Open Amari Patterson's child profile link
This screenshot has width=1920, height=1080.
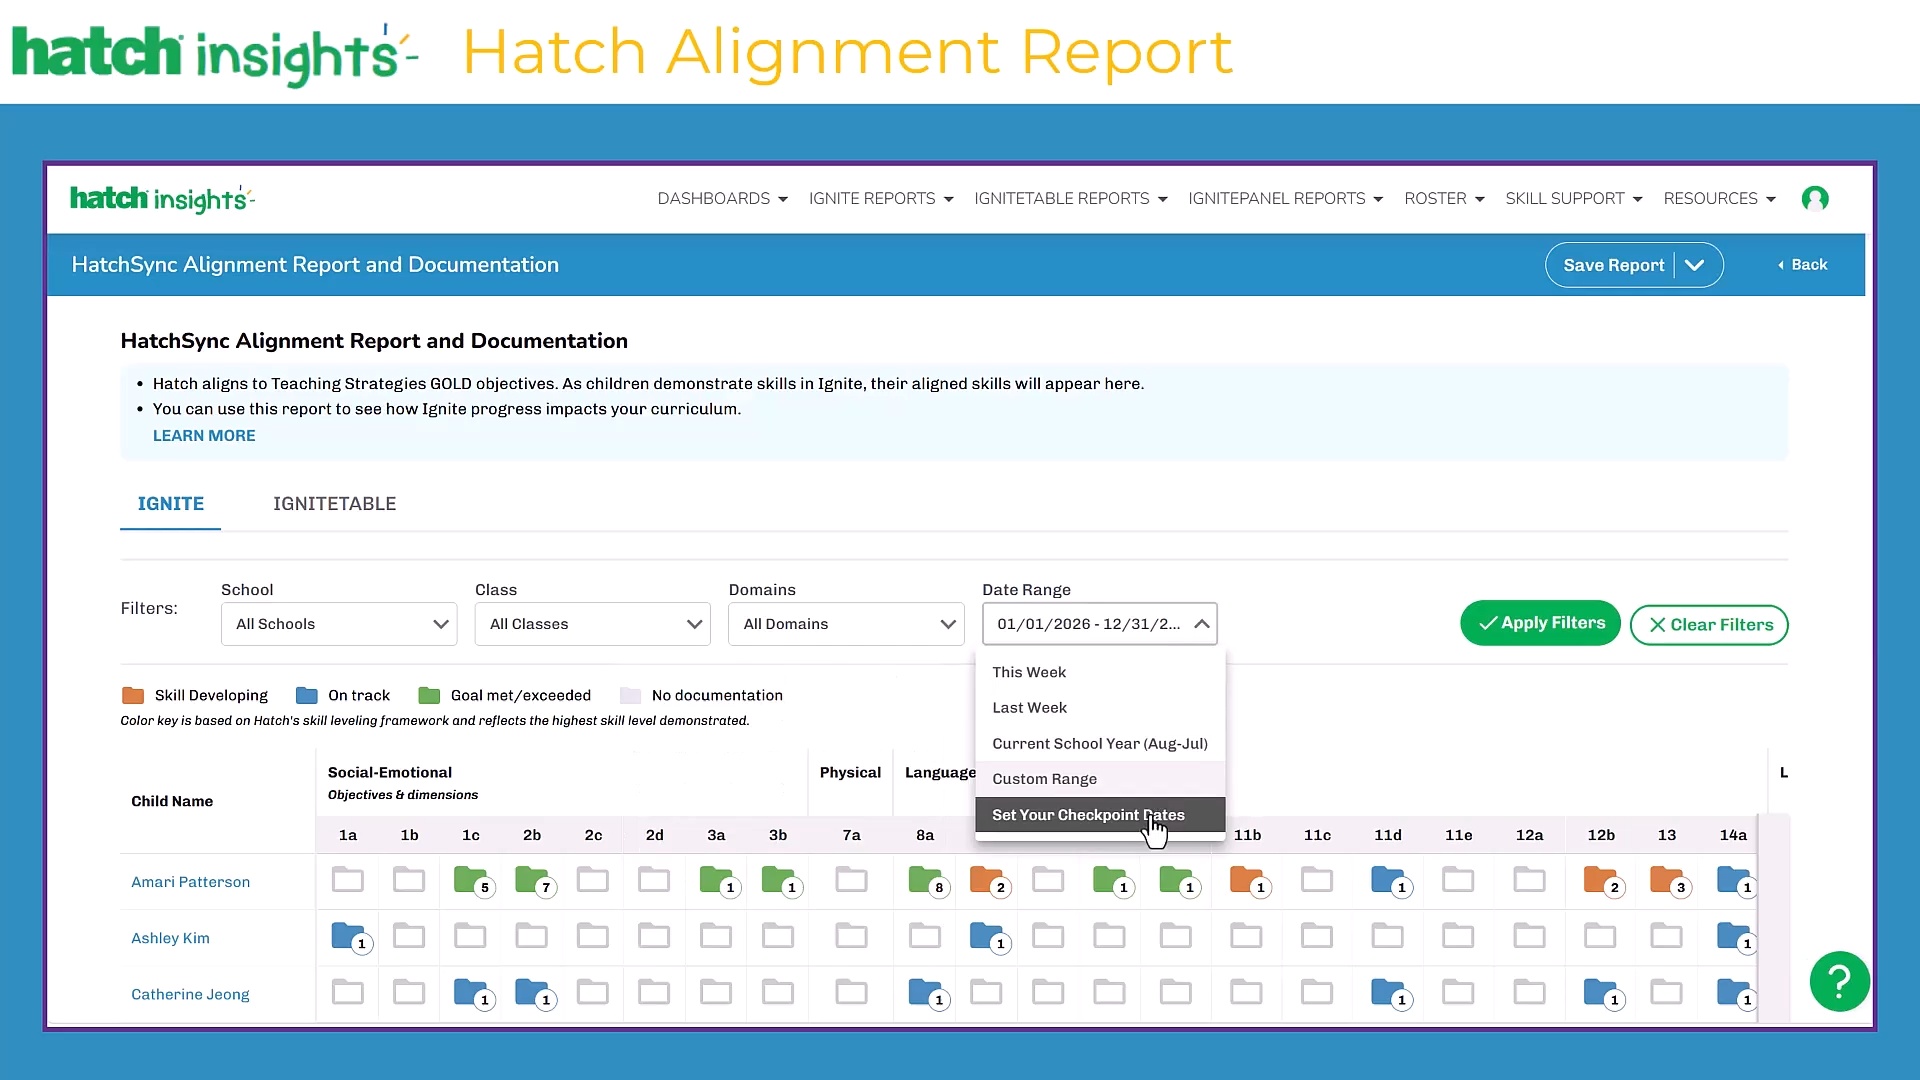pyautogui.click(x=191, y=882)
